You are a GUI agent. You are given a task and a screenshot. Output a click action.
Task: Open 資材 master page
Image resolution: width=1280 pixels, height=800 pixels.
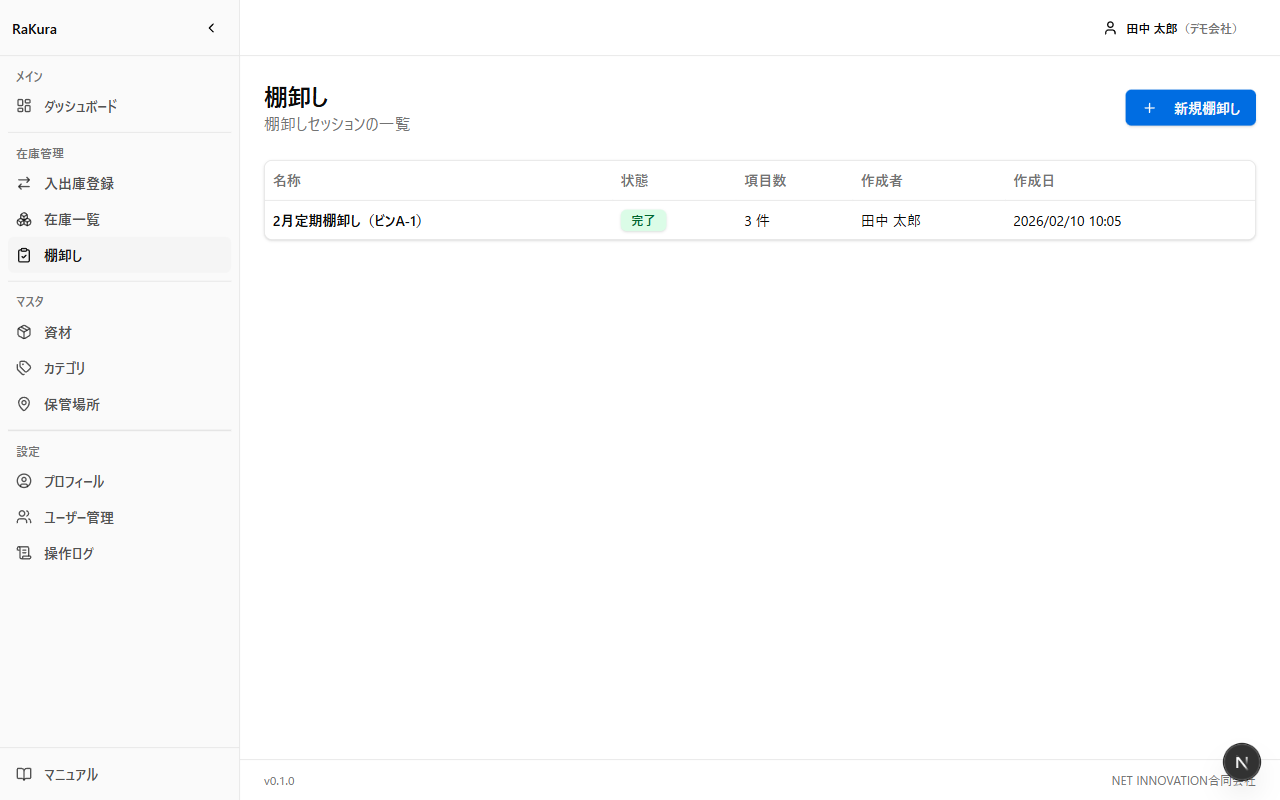[119, 333]
